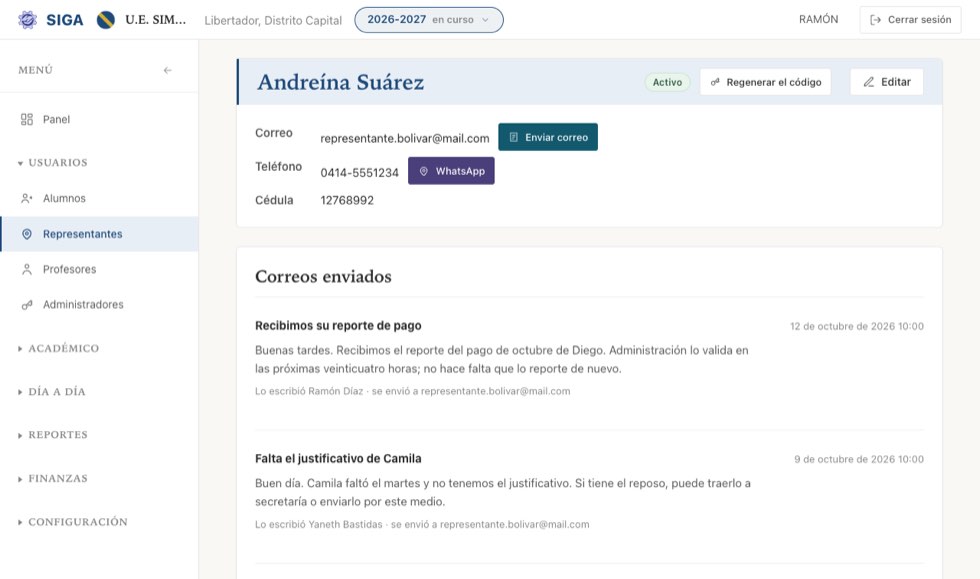Click the logout arrow icon in Cerrar sesión

(x=876, y=20)
